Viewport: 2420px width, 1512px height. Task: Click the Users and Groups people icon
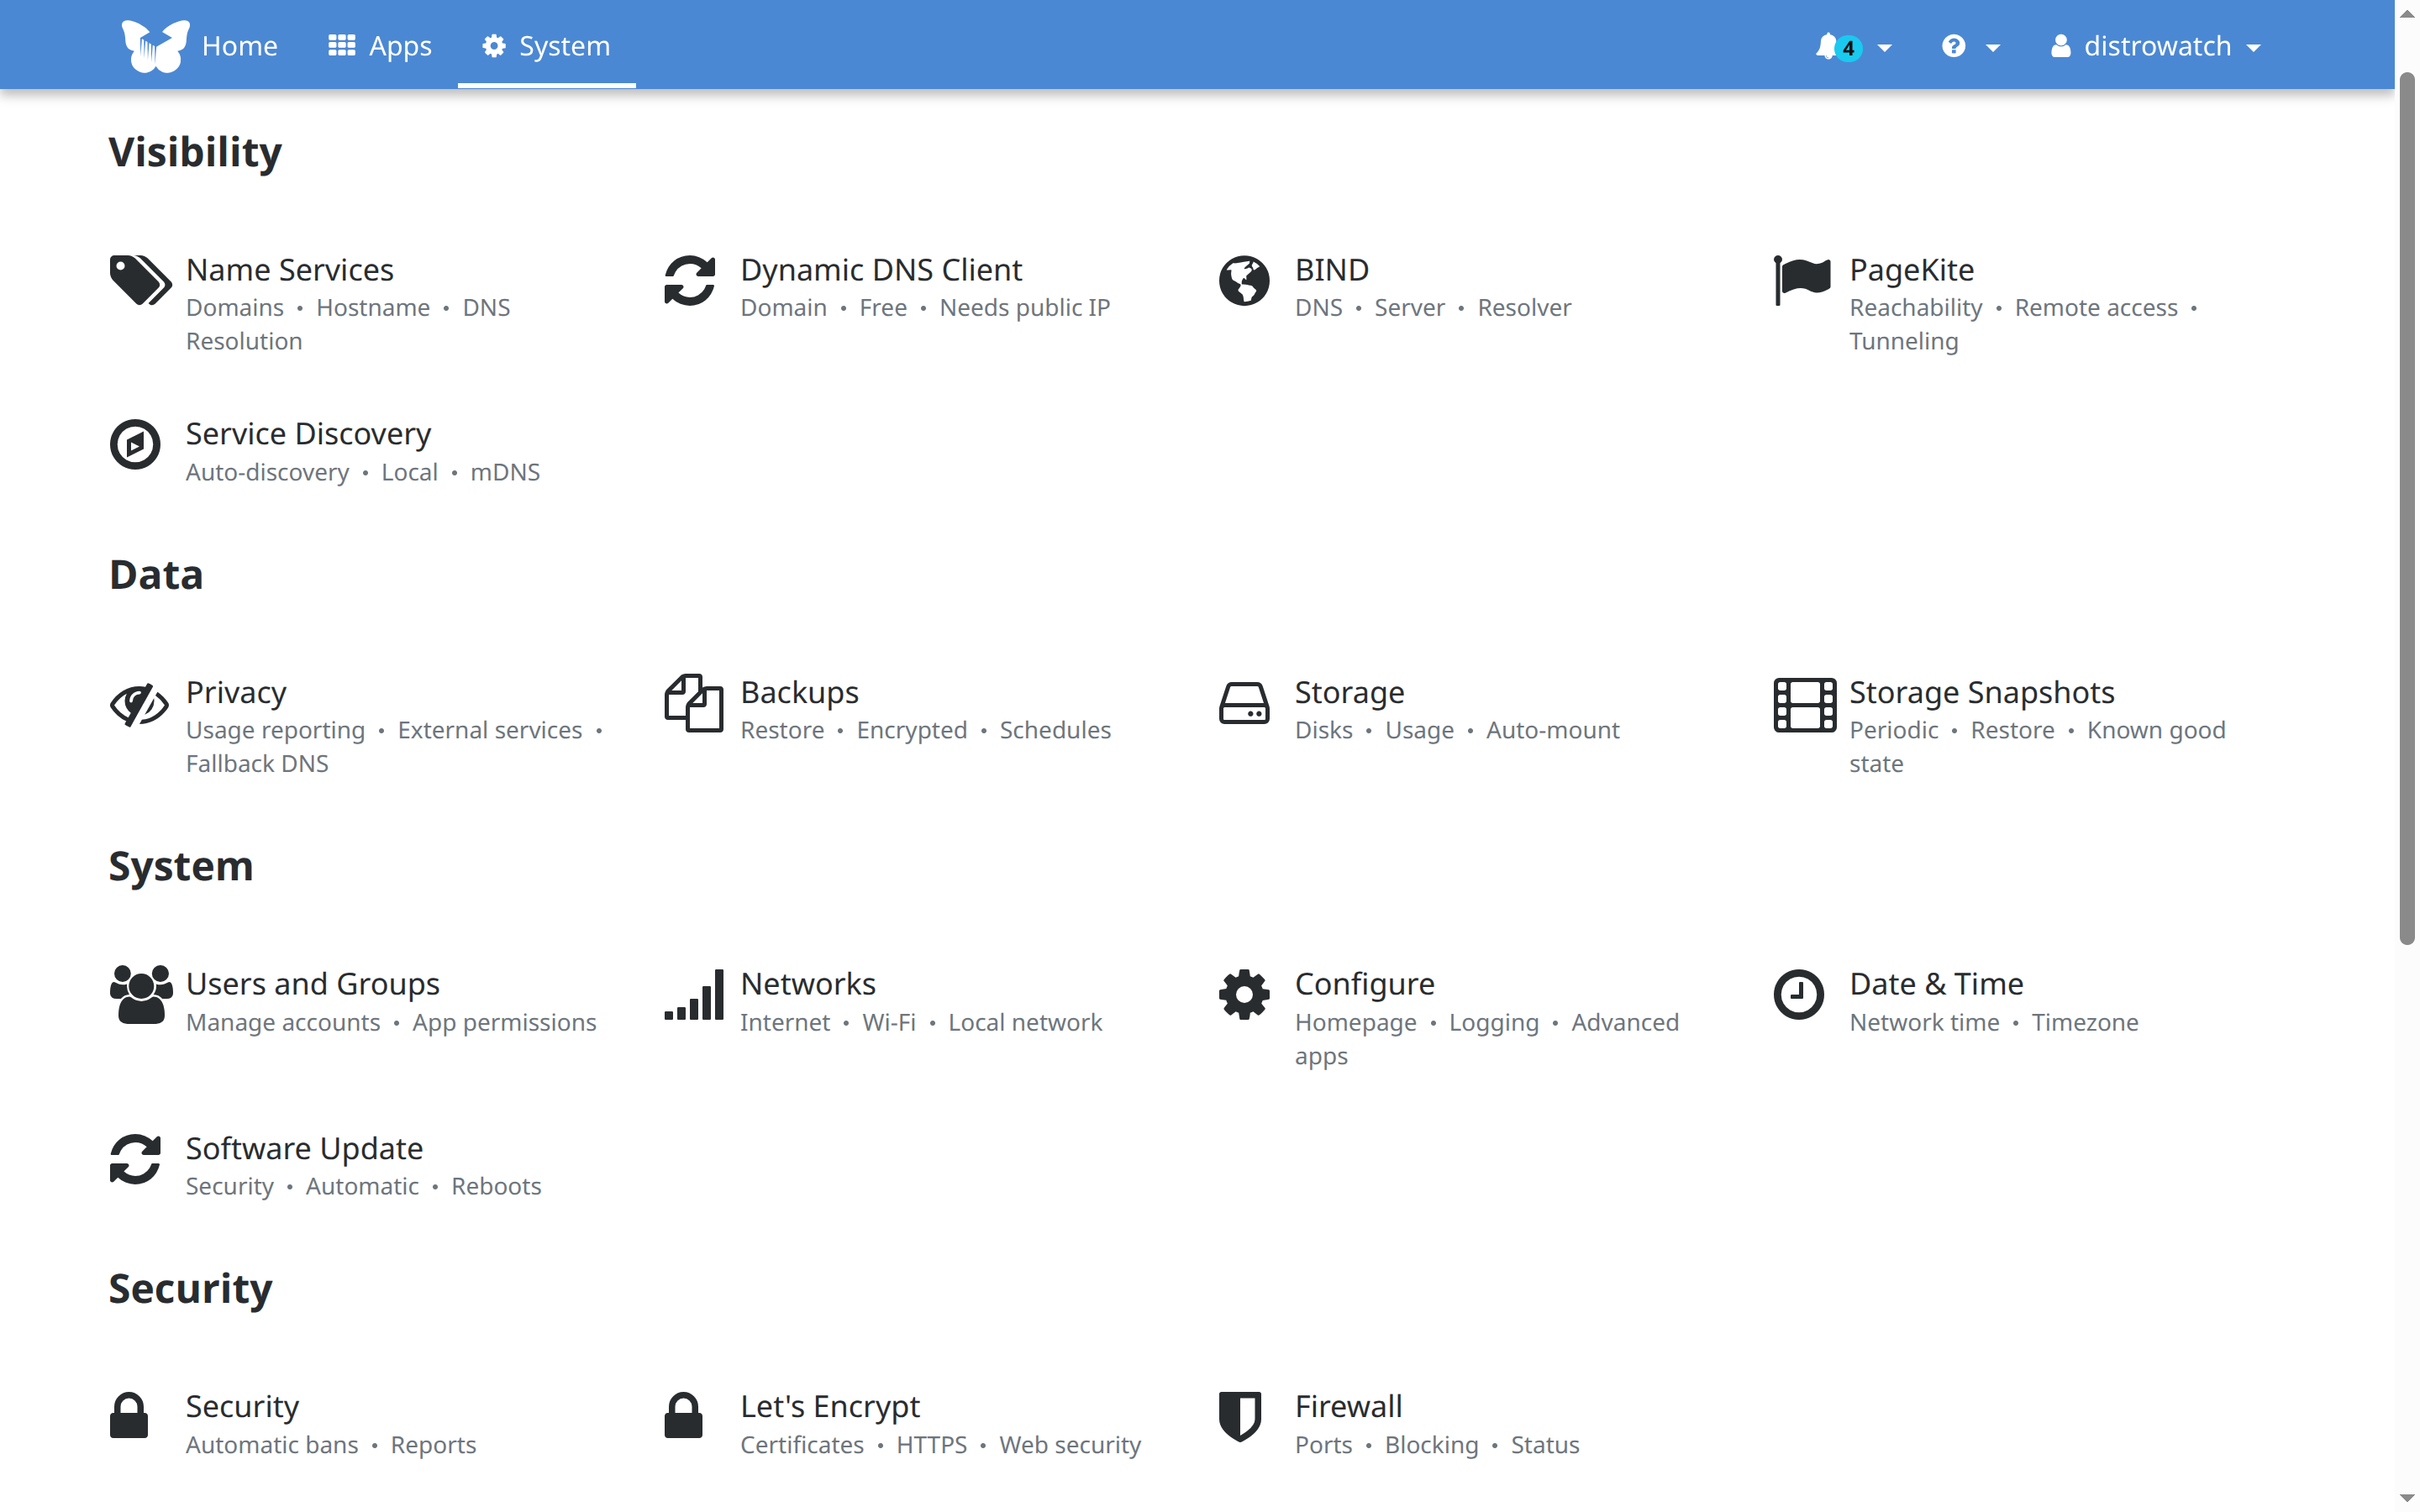pos(141,994)
